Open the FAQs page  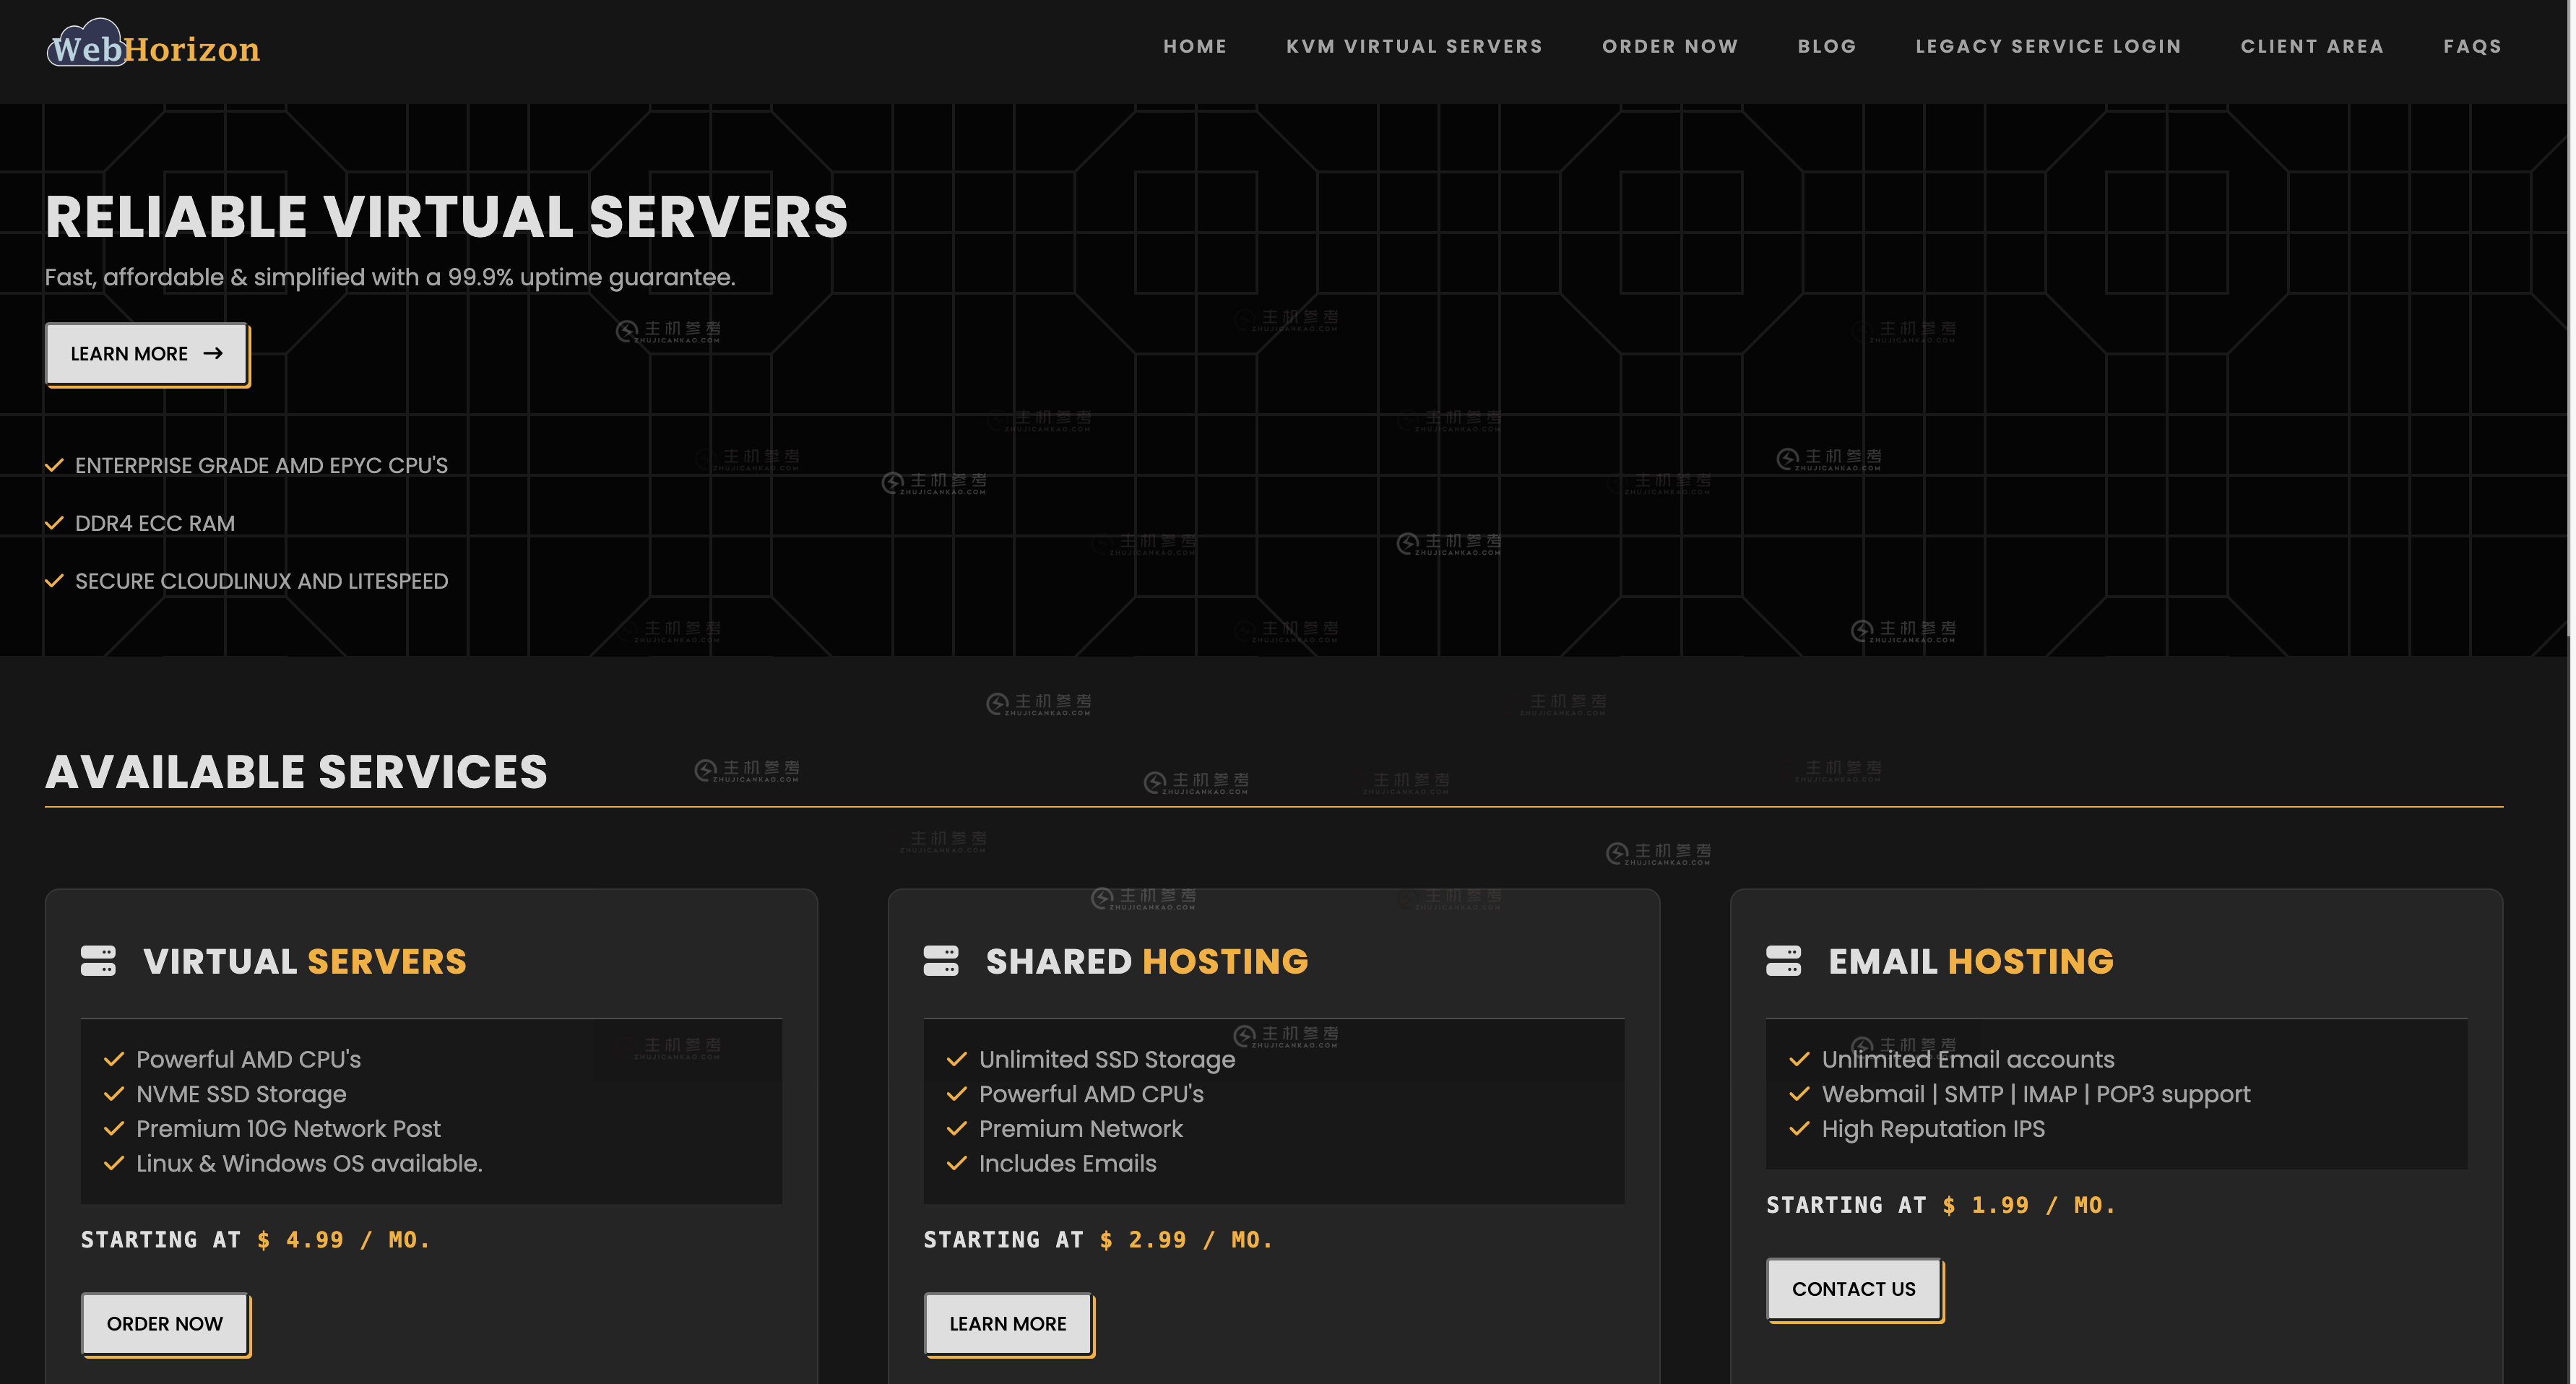click(x=2471, y=46)
